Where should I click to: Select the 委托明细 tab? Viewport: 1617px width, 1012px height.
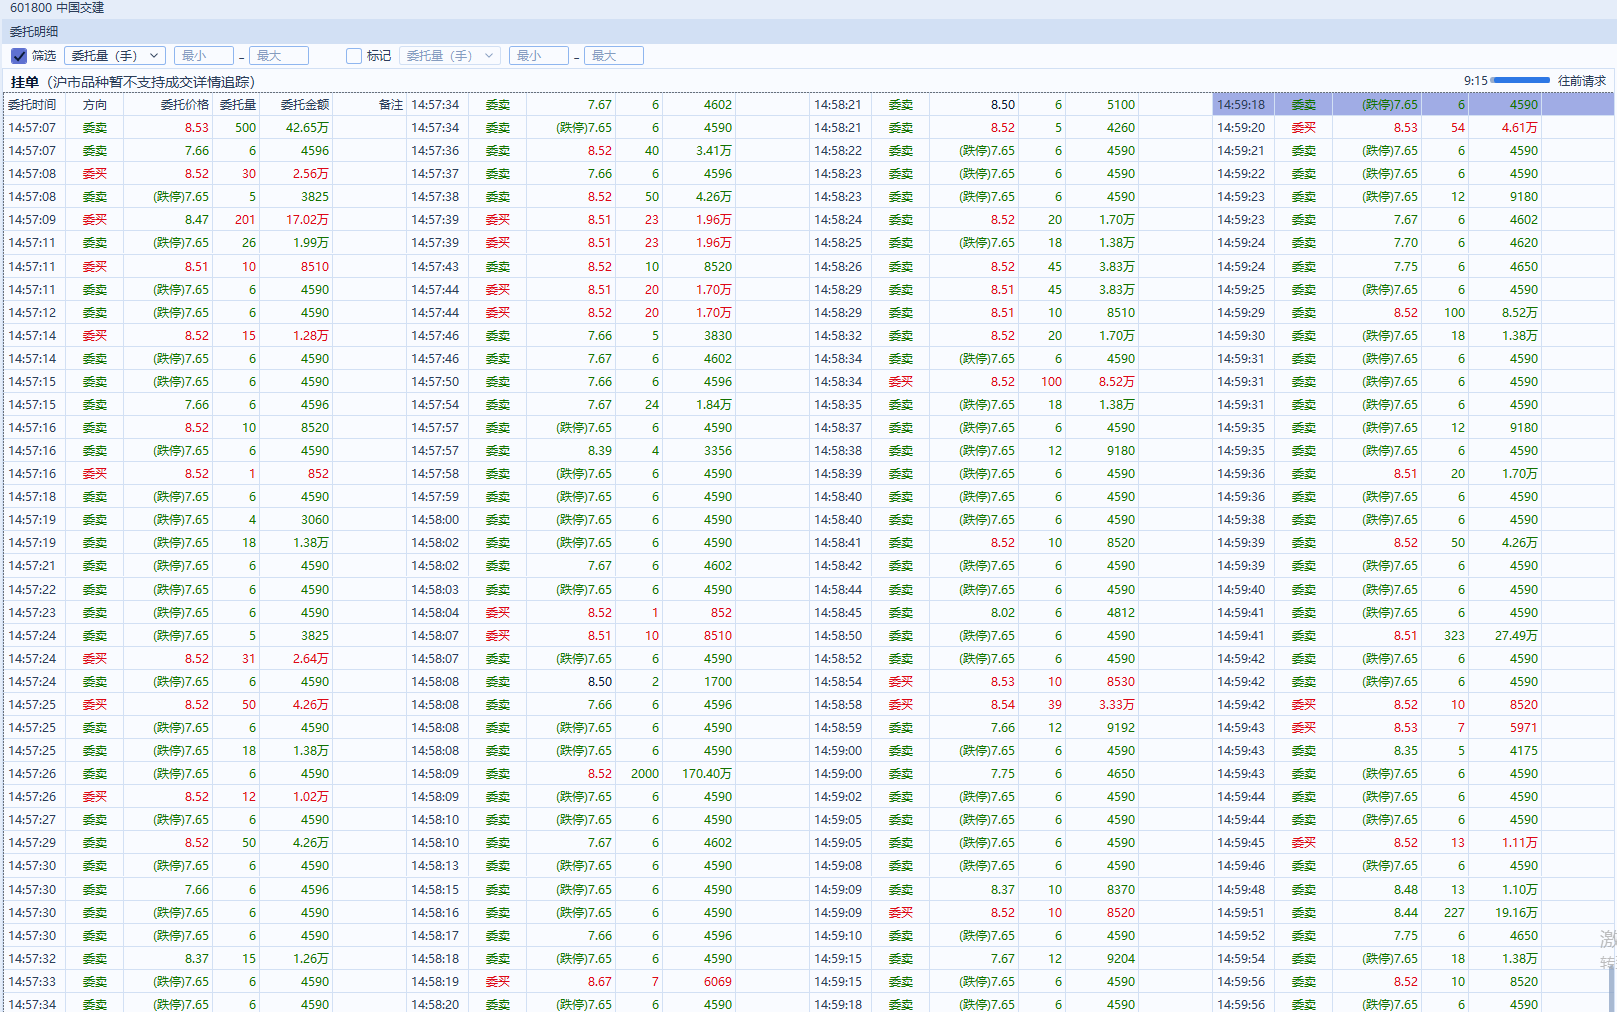point(34,32)
